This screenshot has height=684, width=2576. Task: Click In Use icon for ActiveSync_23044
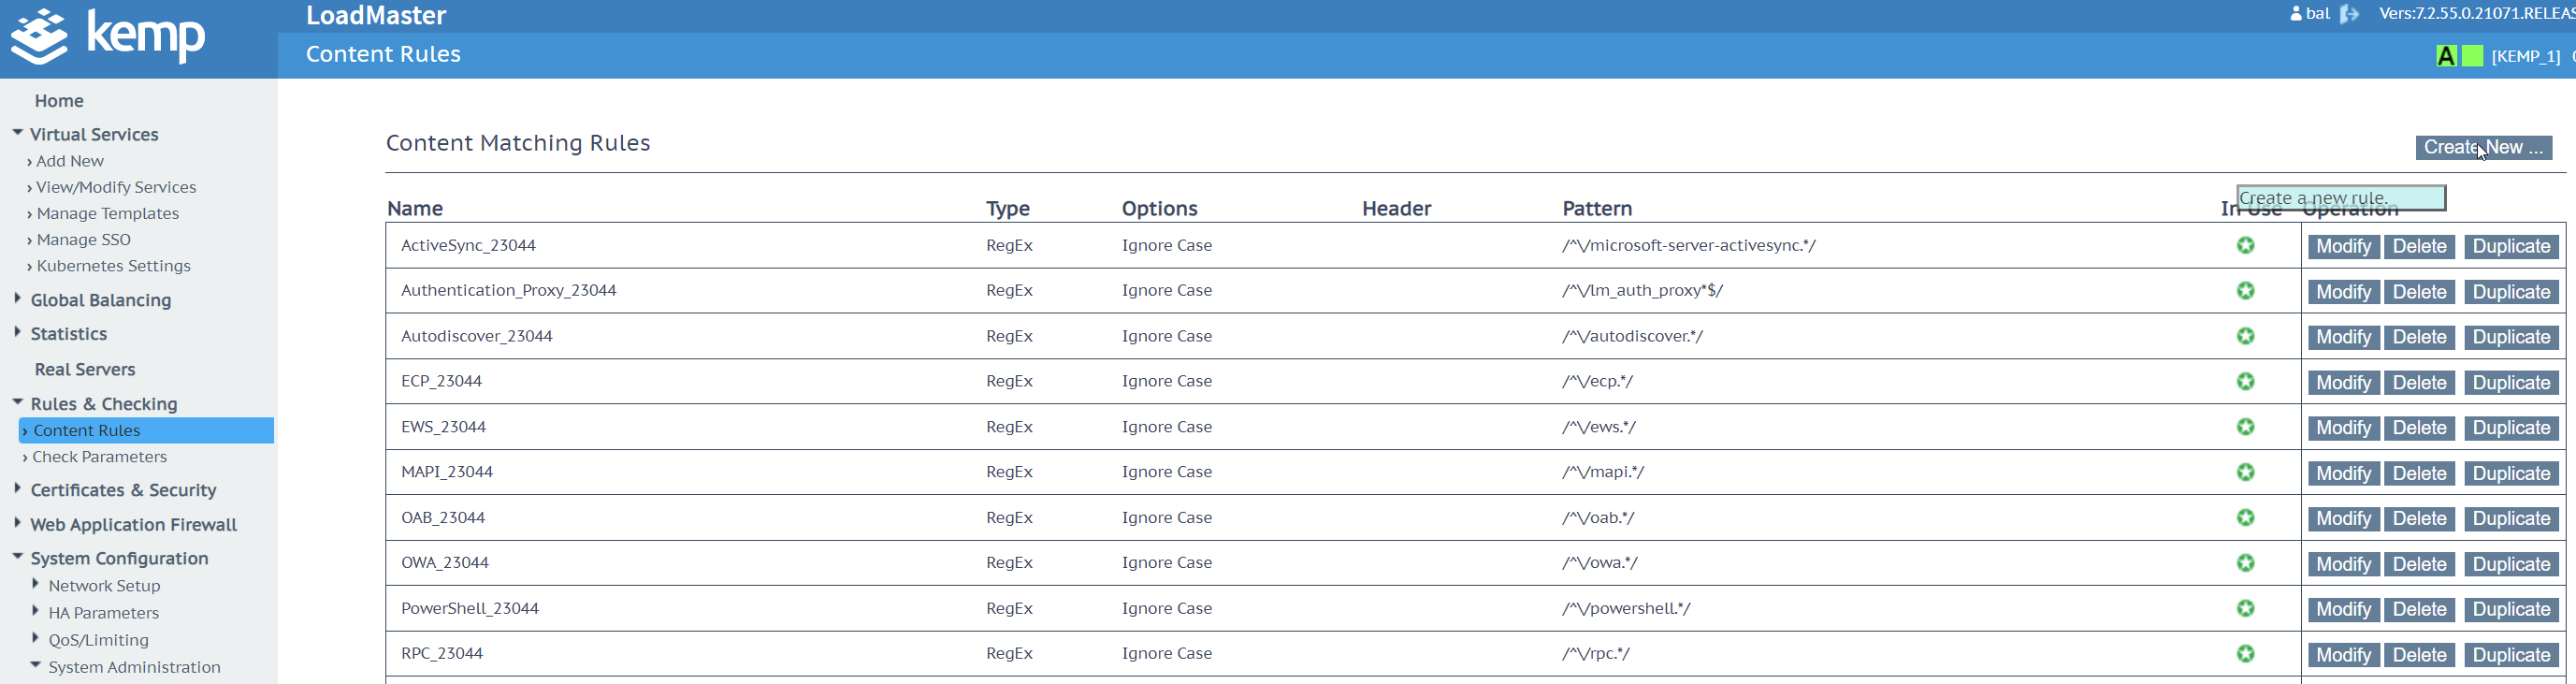coord(2246,245)
